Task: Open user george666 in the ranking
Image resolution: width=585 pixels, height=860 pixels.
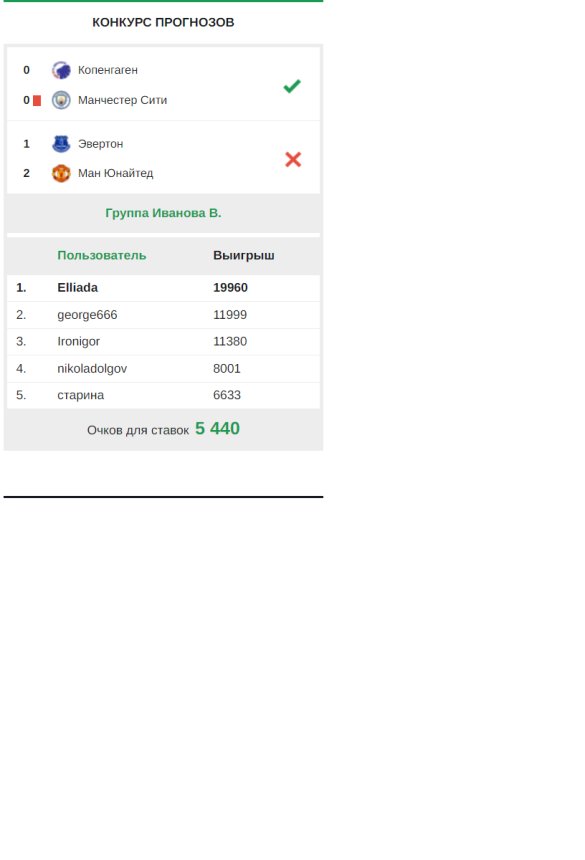Action: coord(87,315)
